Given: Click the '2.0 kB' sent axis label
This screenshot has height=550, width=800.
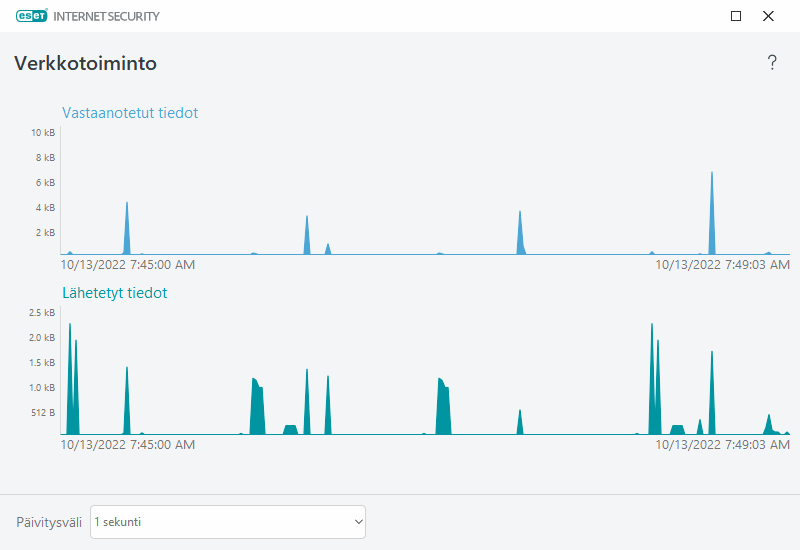Looking at the screenshot, I should pyautogui.click(x=42, y=338).
